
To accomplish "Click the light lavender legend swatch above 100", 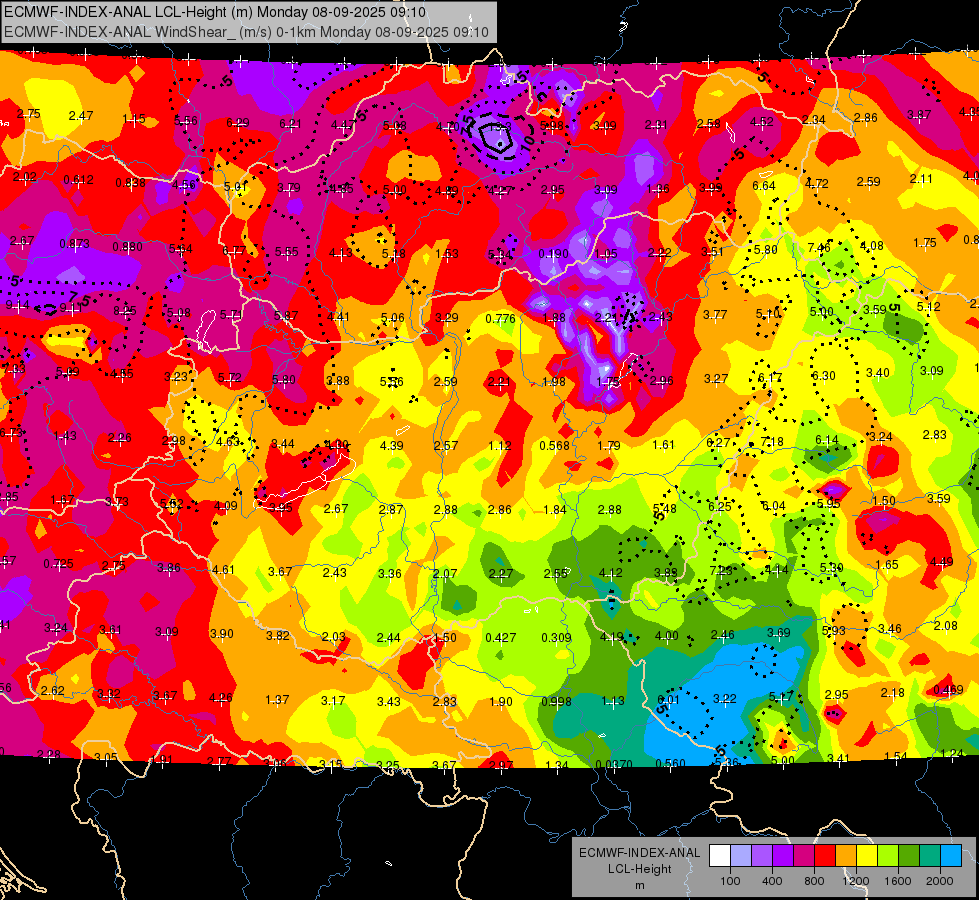I will click(740, 856).
